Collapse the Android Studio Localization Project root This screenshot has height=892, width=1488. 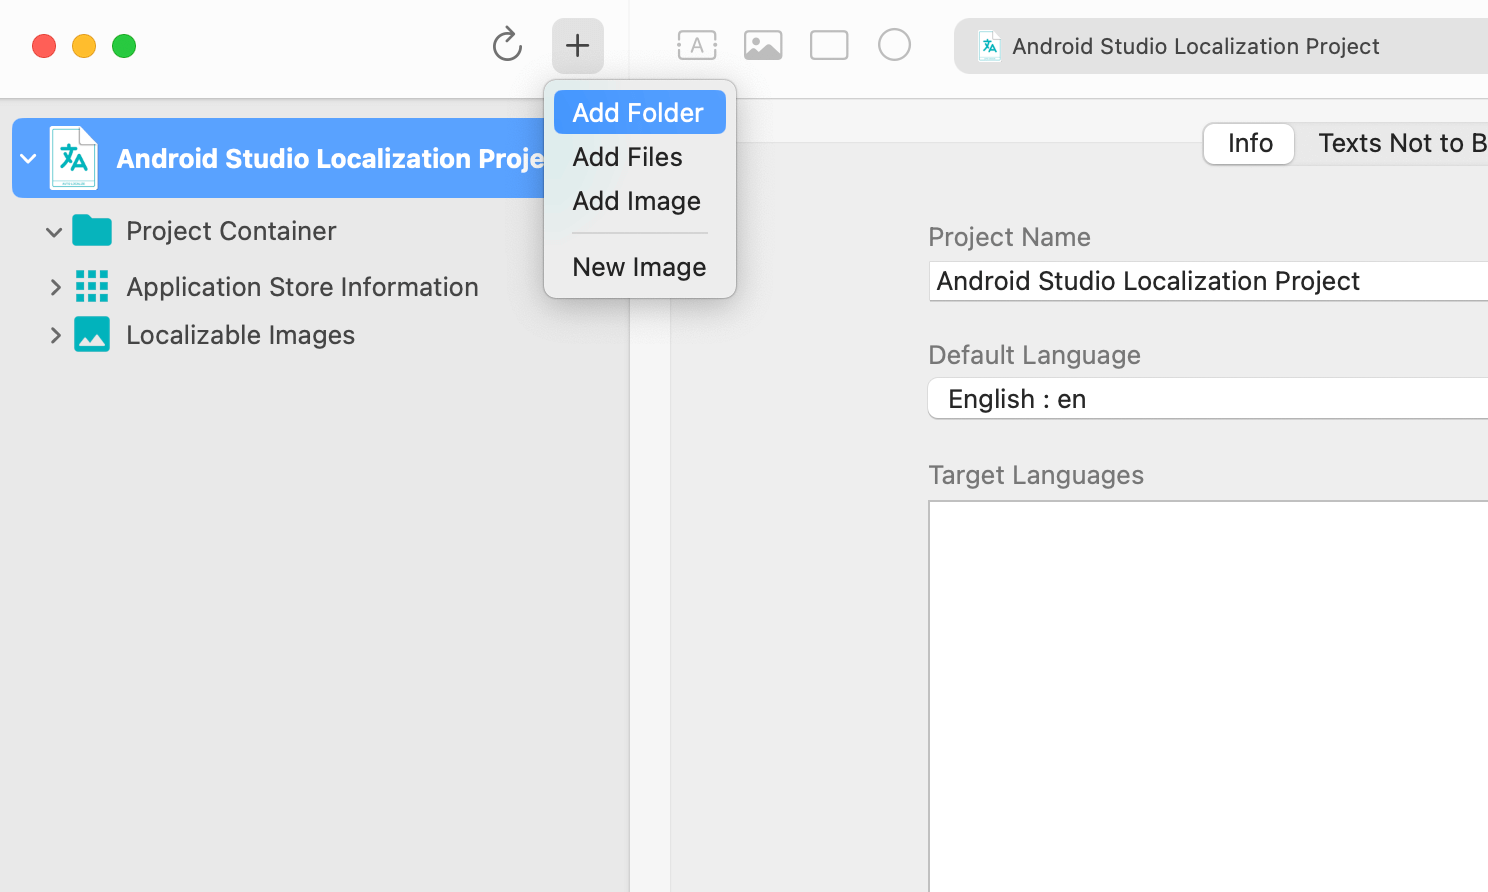[29, 158]
